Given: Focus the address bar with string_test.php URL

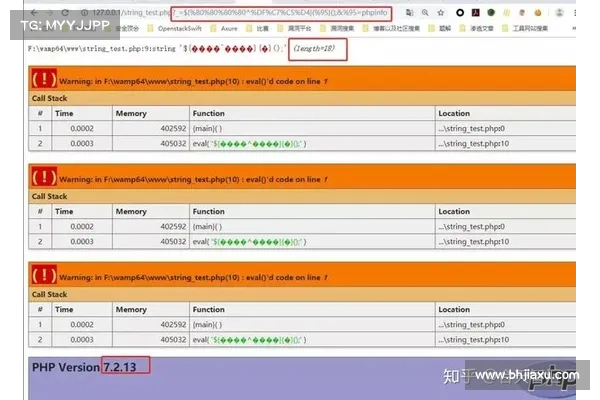Looking at the screenshot, I should tap(240, 13).
